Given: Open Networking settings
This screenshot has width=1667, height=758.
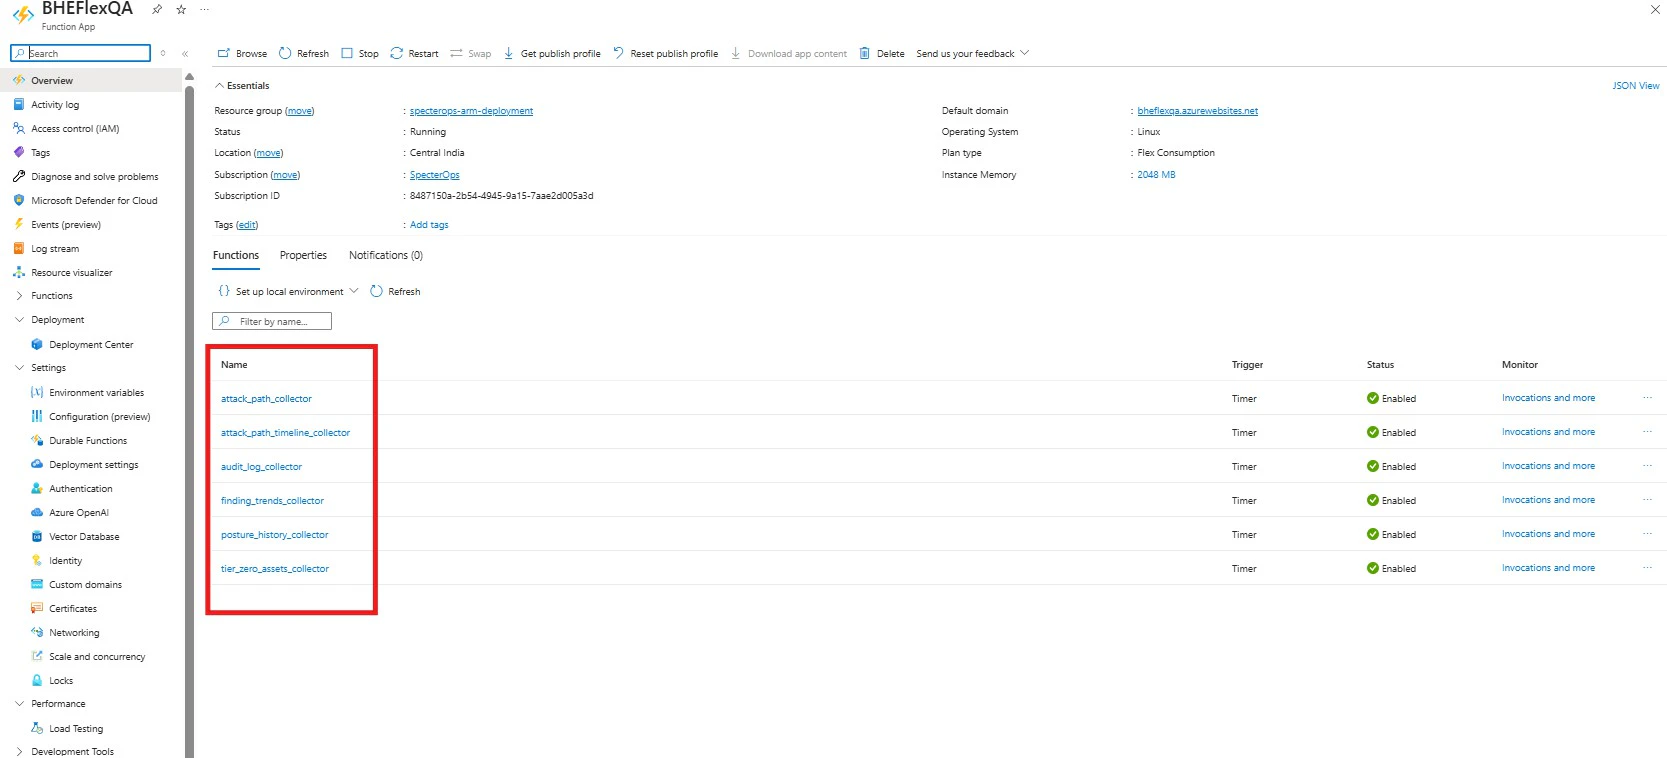Looking at the screenshot, I should [74, 632].
